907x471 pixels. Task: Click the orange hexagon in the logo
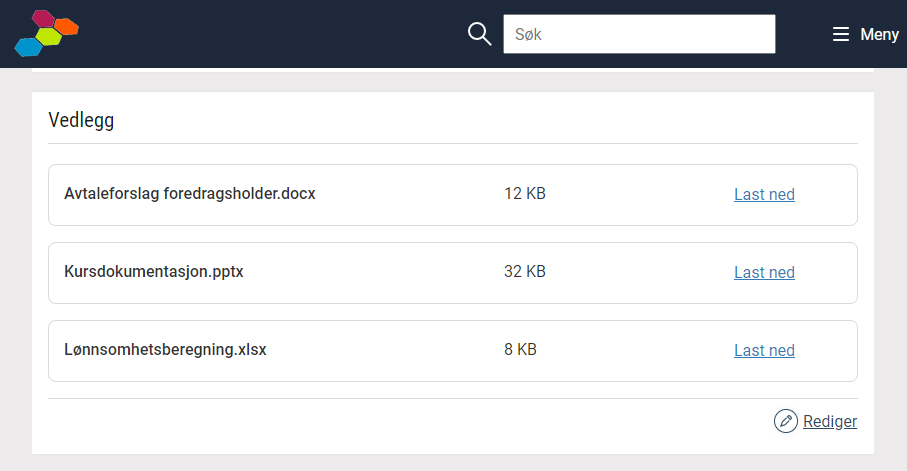pyautogui.click(x=67, y=27)
